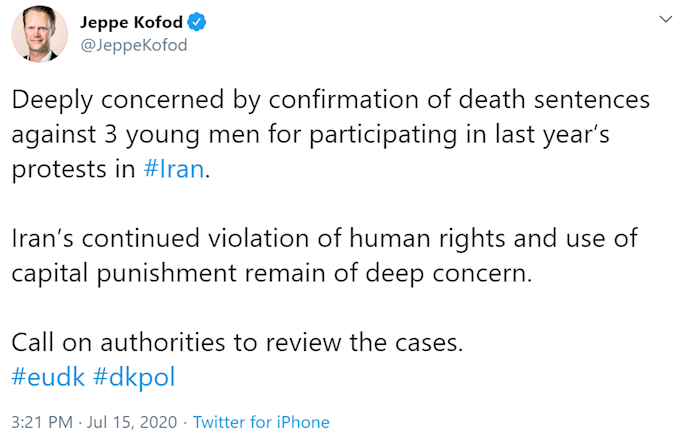Screen dimensions: 690x448
Task: Click the Jul 15, 2020 date
Action: (132, 422)
